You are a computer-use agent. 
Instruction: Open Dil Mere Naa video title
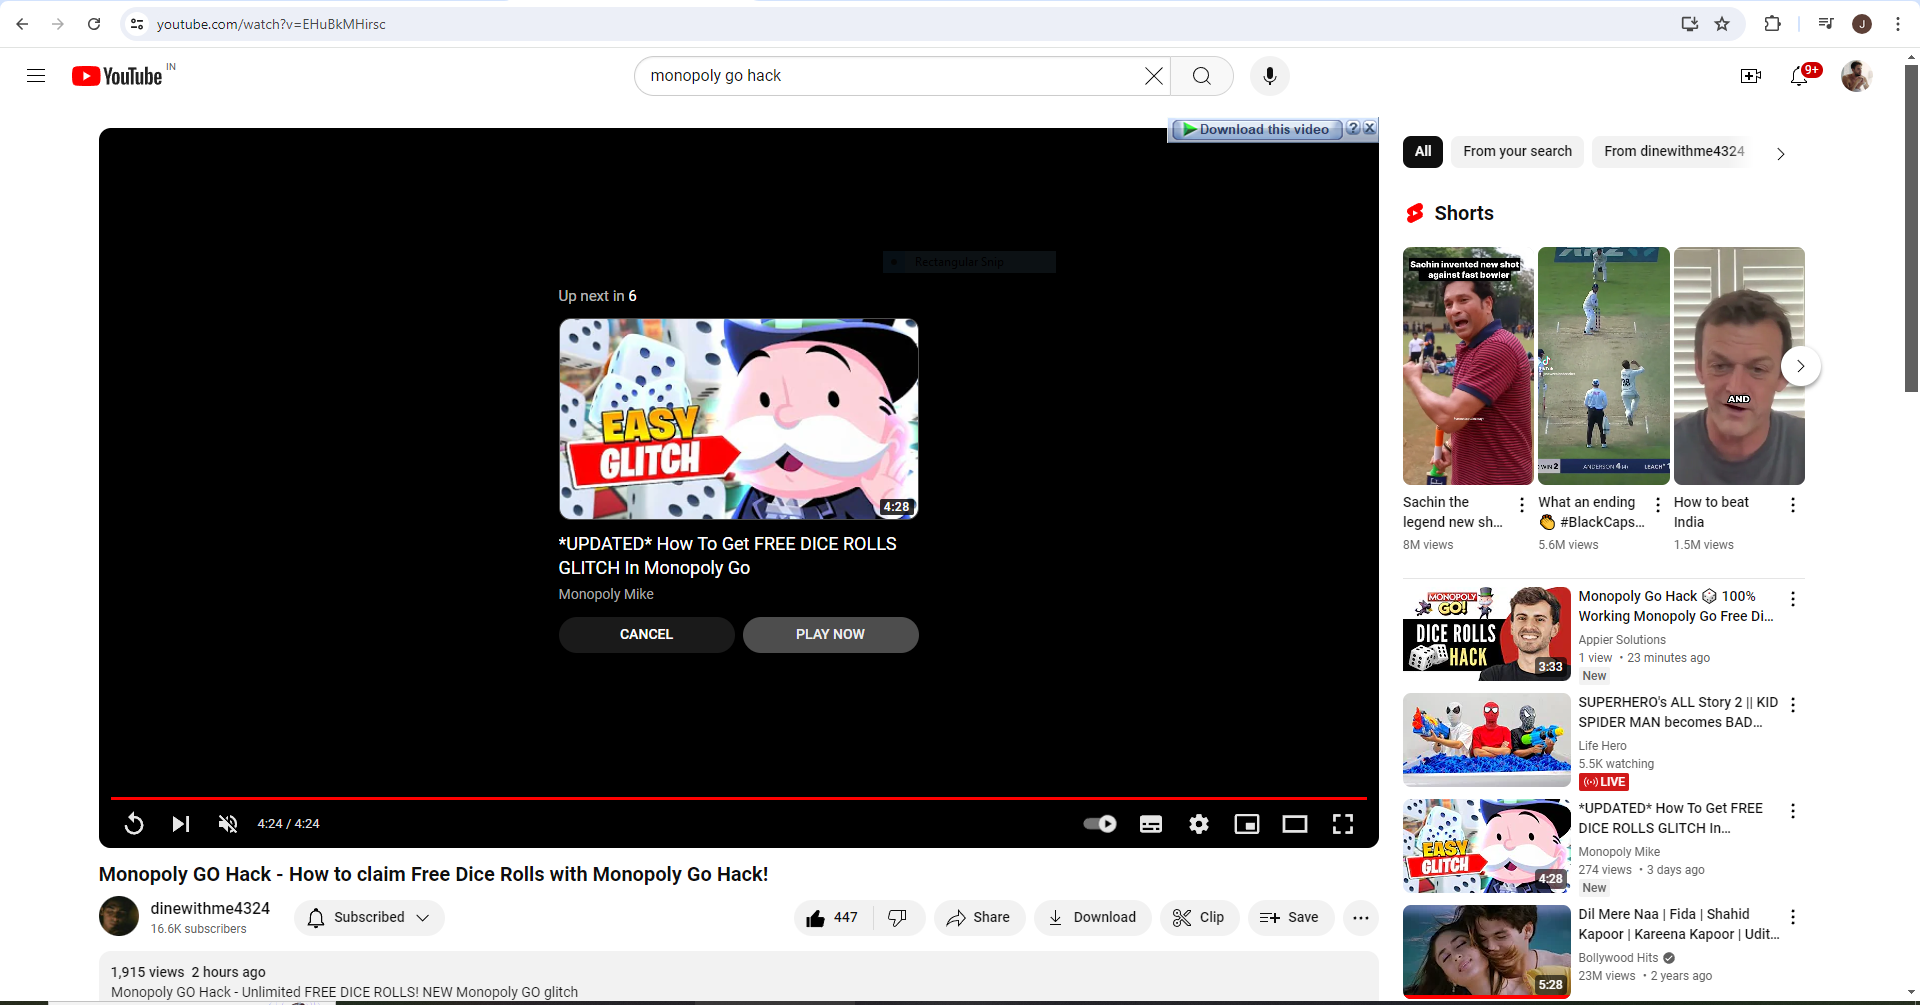pos(1679,924)
